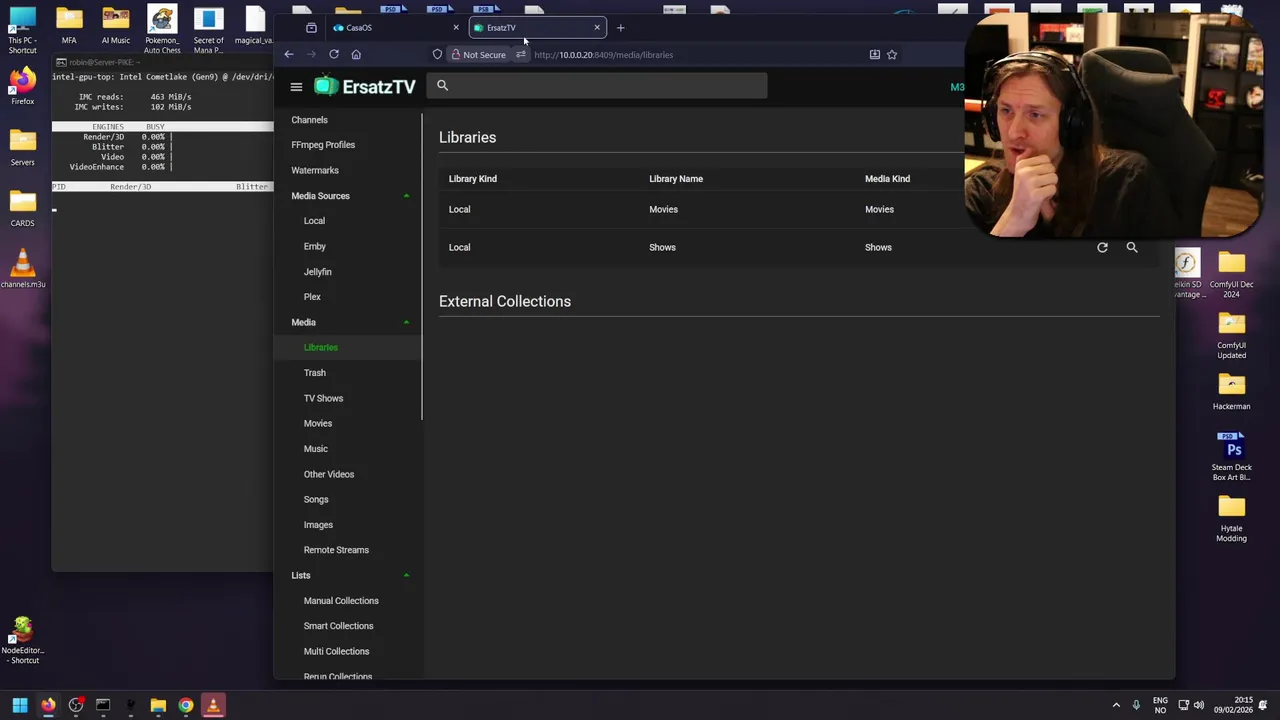Image resolution: width=1280 pixels, height=720 pixels.
Task: Click the terminal window title bar
Action: point(162,62)
